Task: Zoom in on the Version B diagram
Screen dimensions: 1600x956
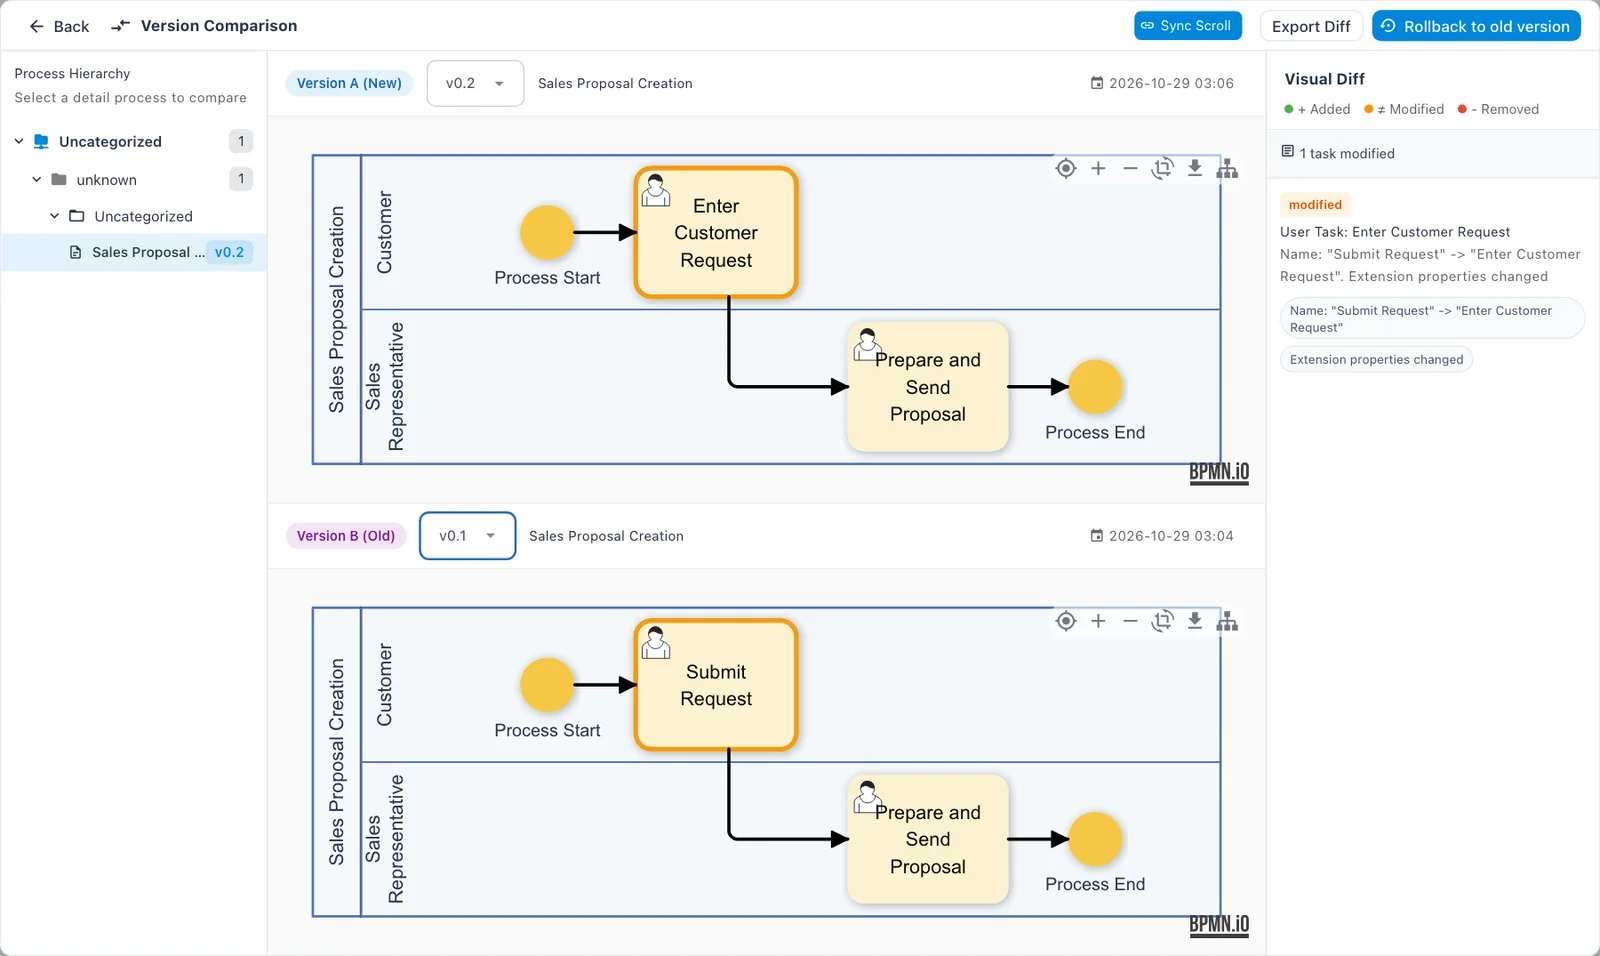Action: tap(1098, 621)
